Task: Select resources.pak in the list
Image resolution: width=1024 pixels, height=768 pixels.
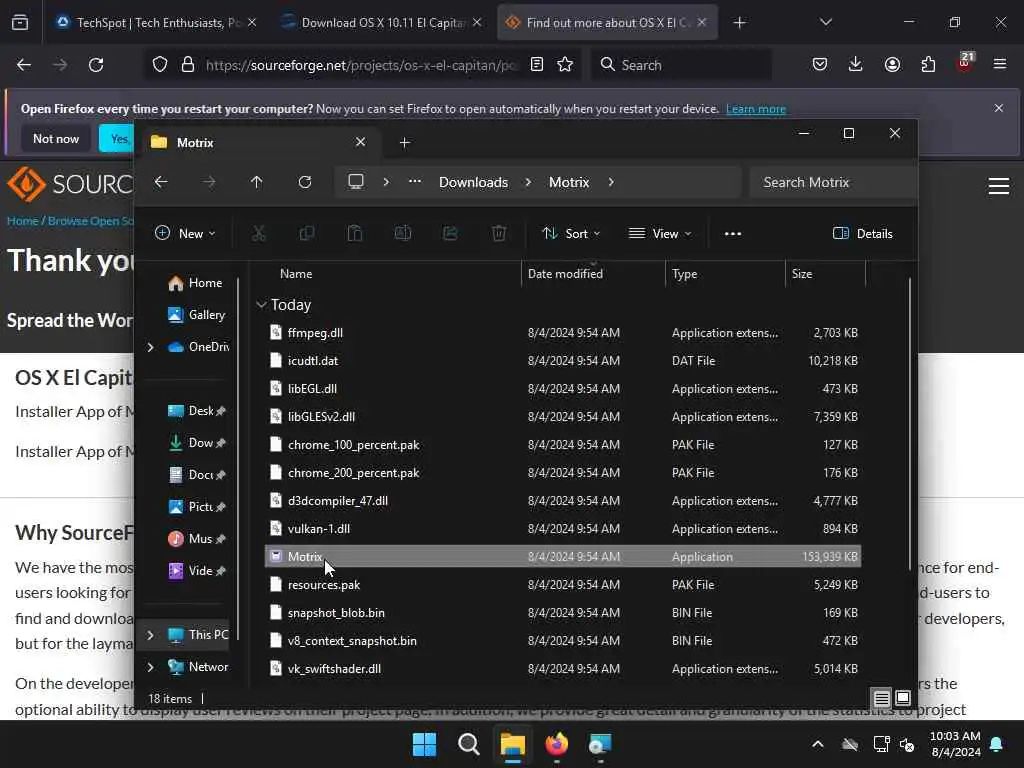Action: (x=563, y=584)
